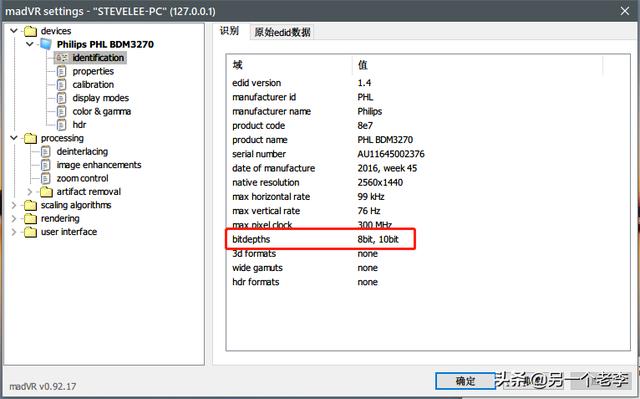640x399 pixels.
Task: Select the hdr formats row
Action: [428, 282]
